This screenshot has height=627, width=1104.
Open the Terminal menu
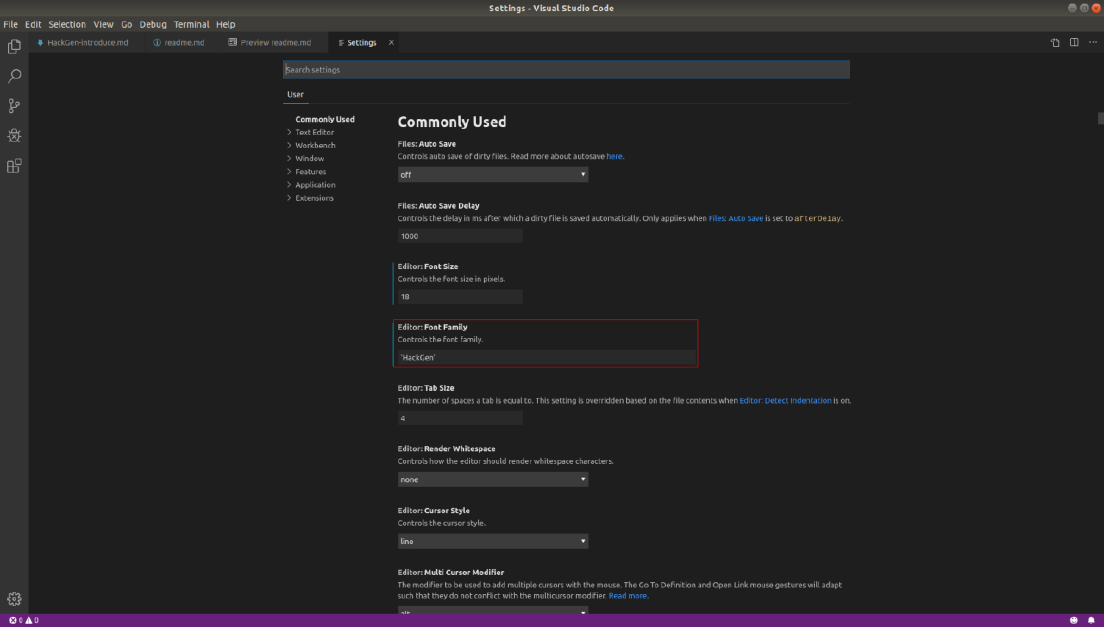[192, 24]
